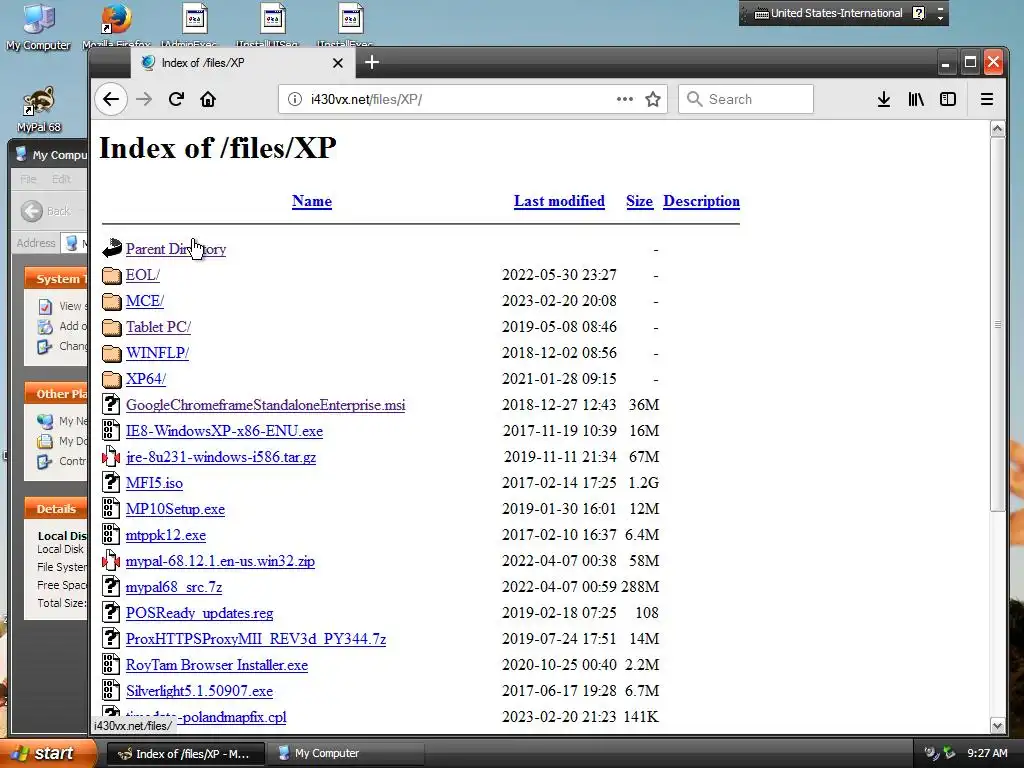Click the language bar help icon
The width and height of the screenshot is (1024, 768).
[919, 13]
